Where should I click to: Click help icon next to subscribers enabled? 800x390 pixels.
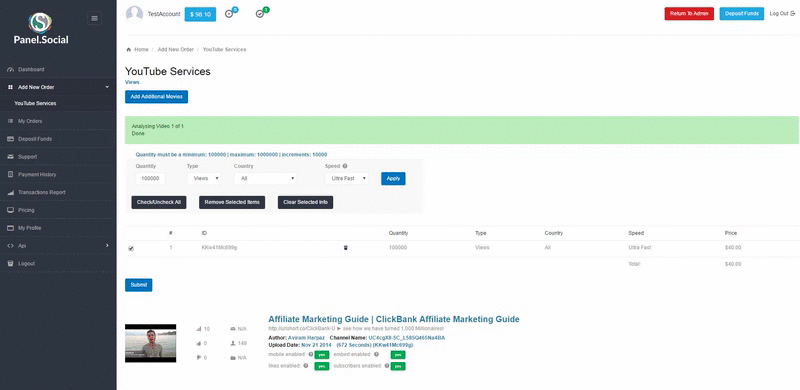coord(387,365)
